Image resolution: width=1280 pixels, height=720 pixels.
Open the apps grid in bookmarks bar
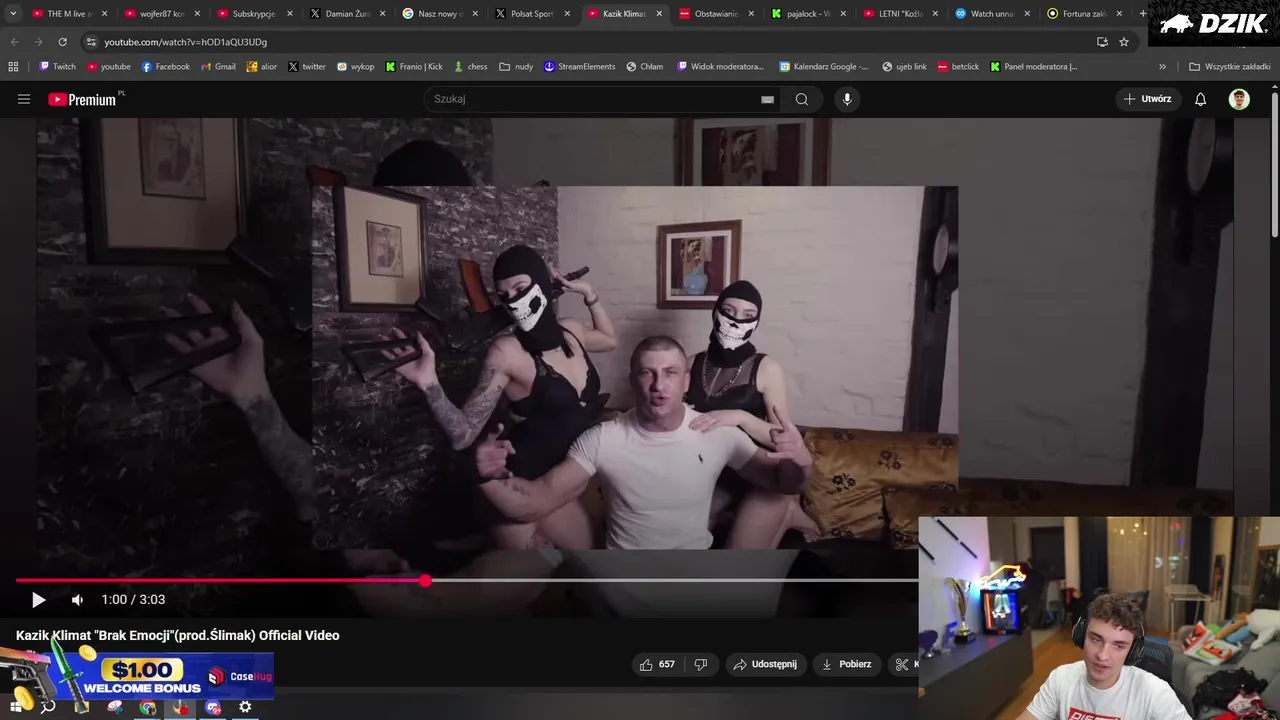tap(13, 67)
